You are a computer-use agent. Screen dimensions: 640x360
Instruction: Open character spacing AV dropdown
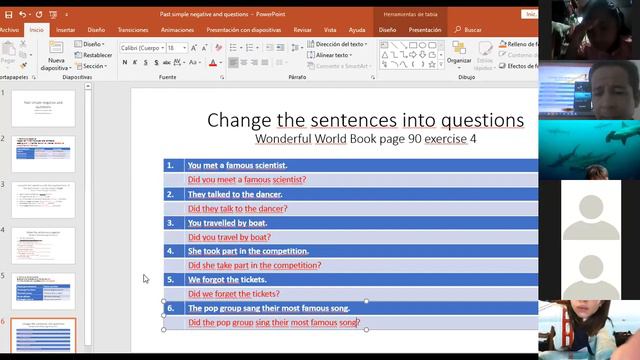pos(179,62)
